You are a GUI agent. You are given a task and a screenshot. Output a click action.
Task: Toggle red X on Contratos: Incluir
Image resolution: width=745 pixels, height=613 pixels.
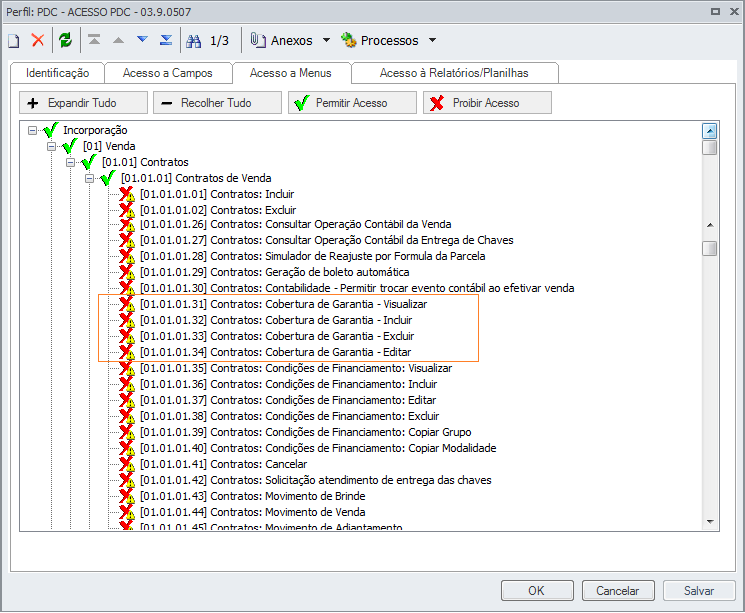(127, 194)
